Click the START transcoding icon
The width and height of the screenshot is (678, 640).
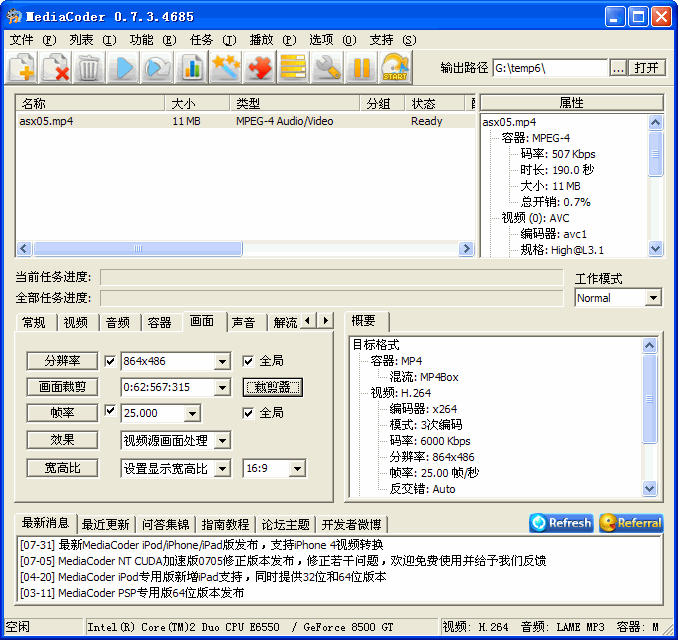[x=395, y=67]
